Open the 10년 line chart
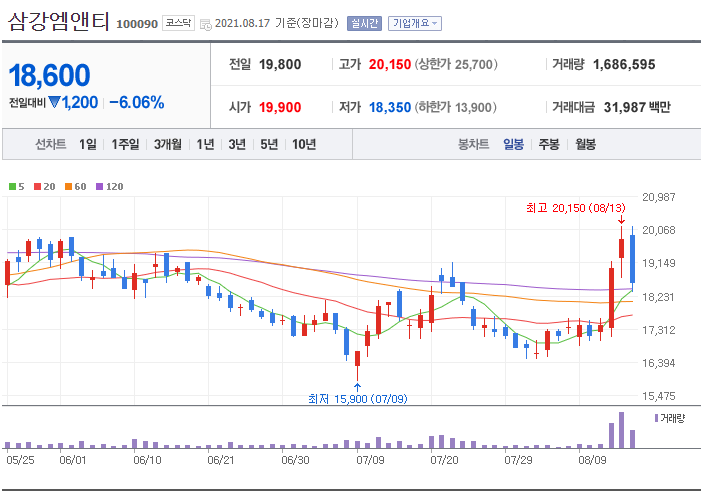The height and width of the screenshot is (491, 701). (304, 144)
